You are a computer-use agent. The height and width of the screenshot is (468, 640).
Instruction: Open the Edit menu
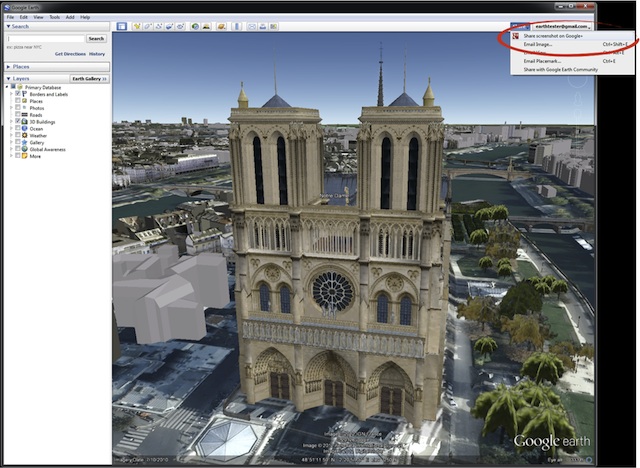tap(24, 17)
